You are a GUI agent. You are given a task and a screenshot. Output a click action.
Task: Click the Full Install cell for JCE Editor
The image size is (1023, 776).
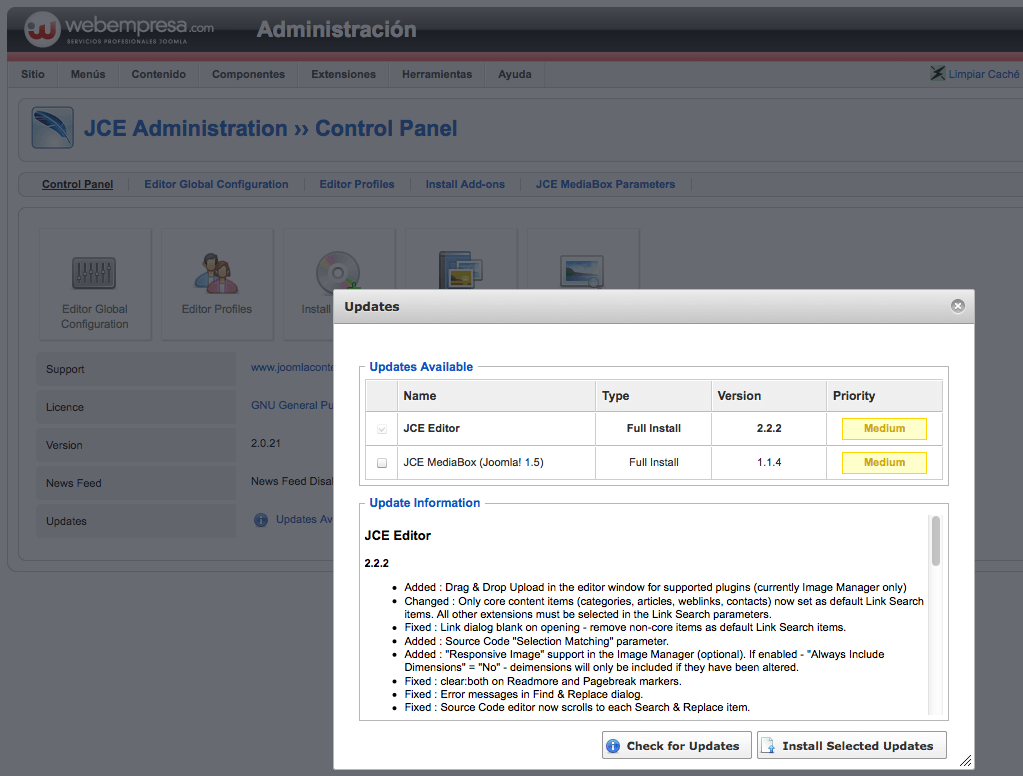654,428
